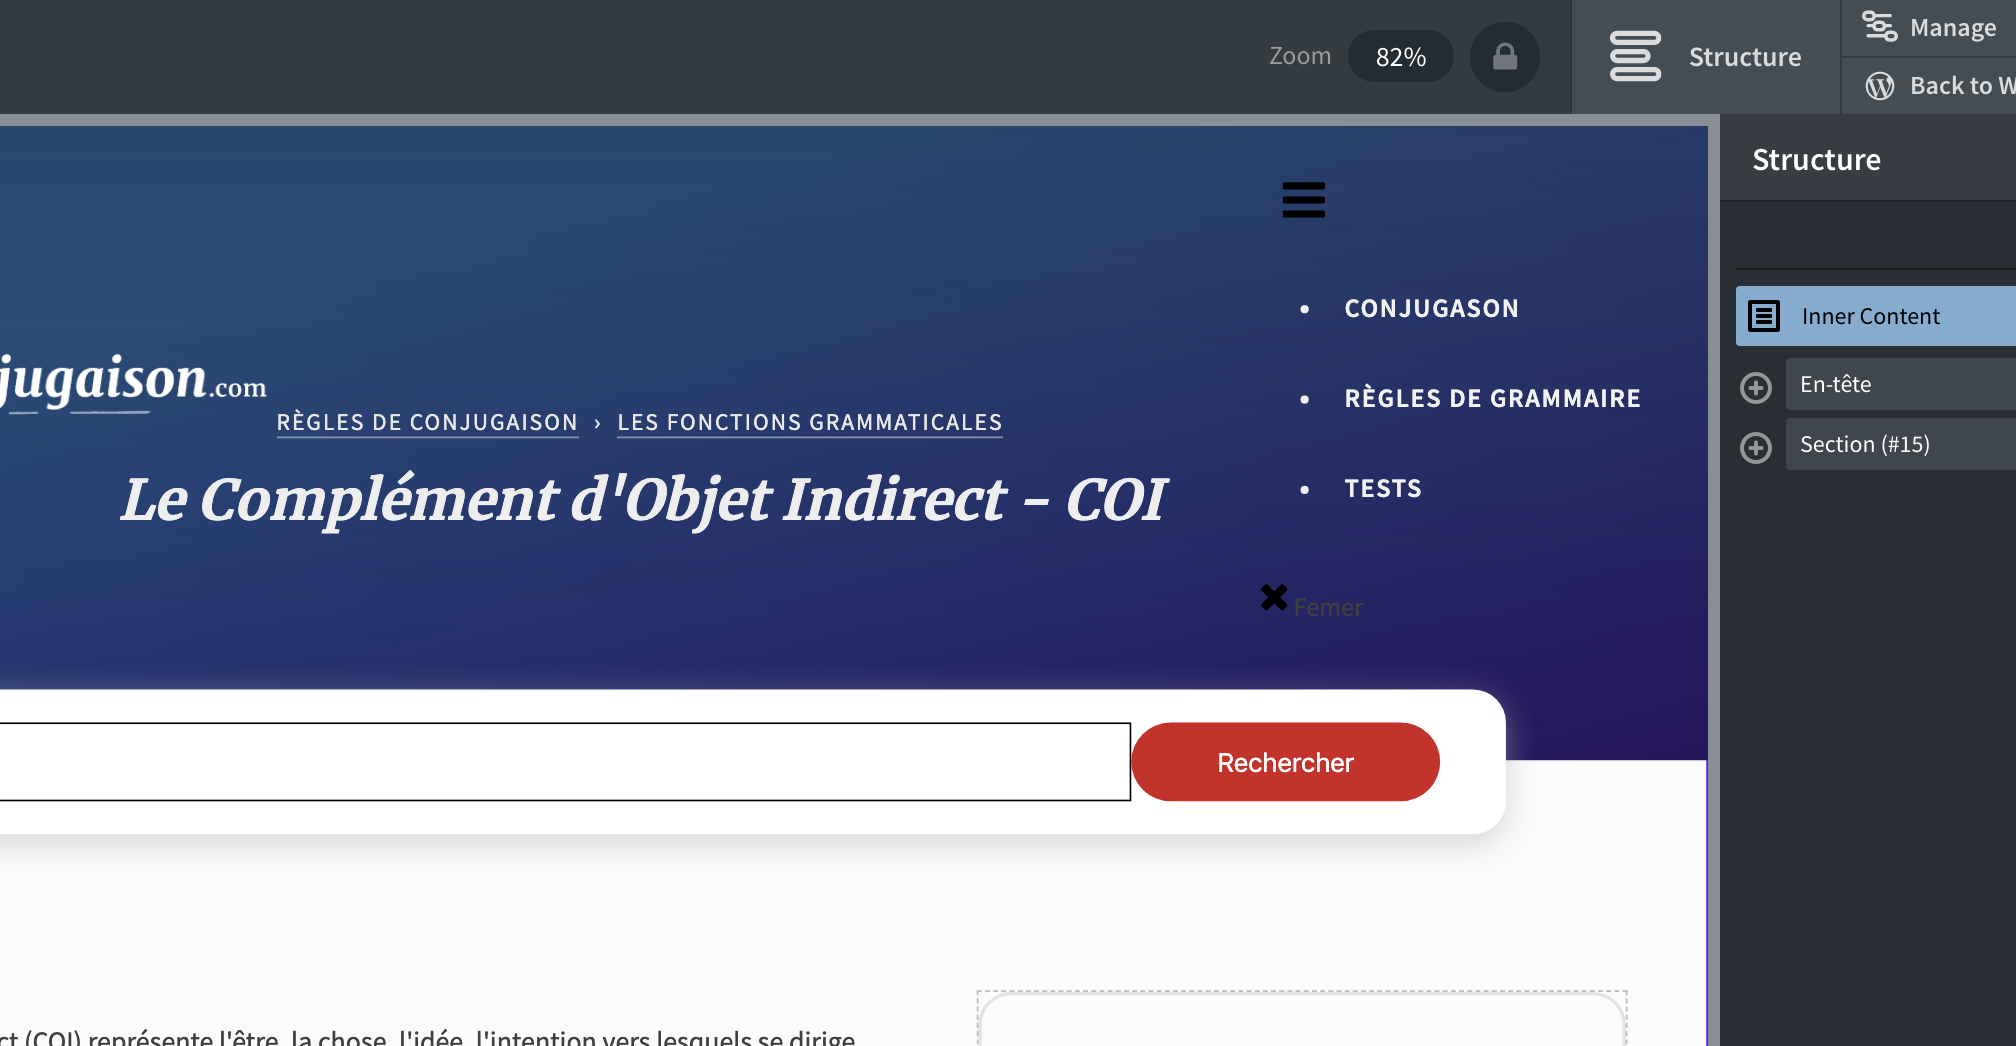Open the RÈGLES DE GRAMMAIRE menu item
The width and height of the screenshot is (2016, 1046).
(x=1493, y=397)
